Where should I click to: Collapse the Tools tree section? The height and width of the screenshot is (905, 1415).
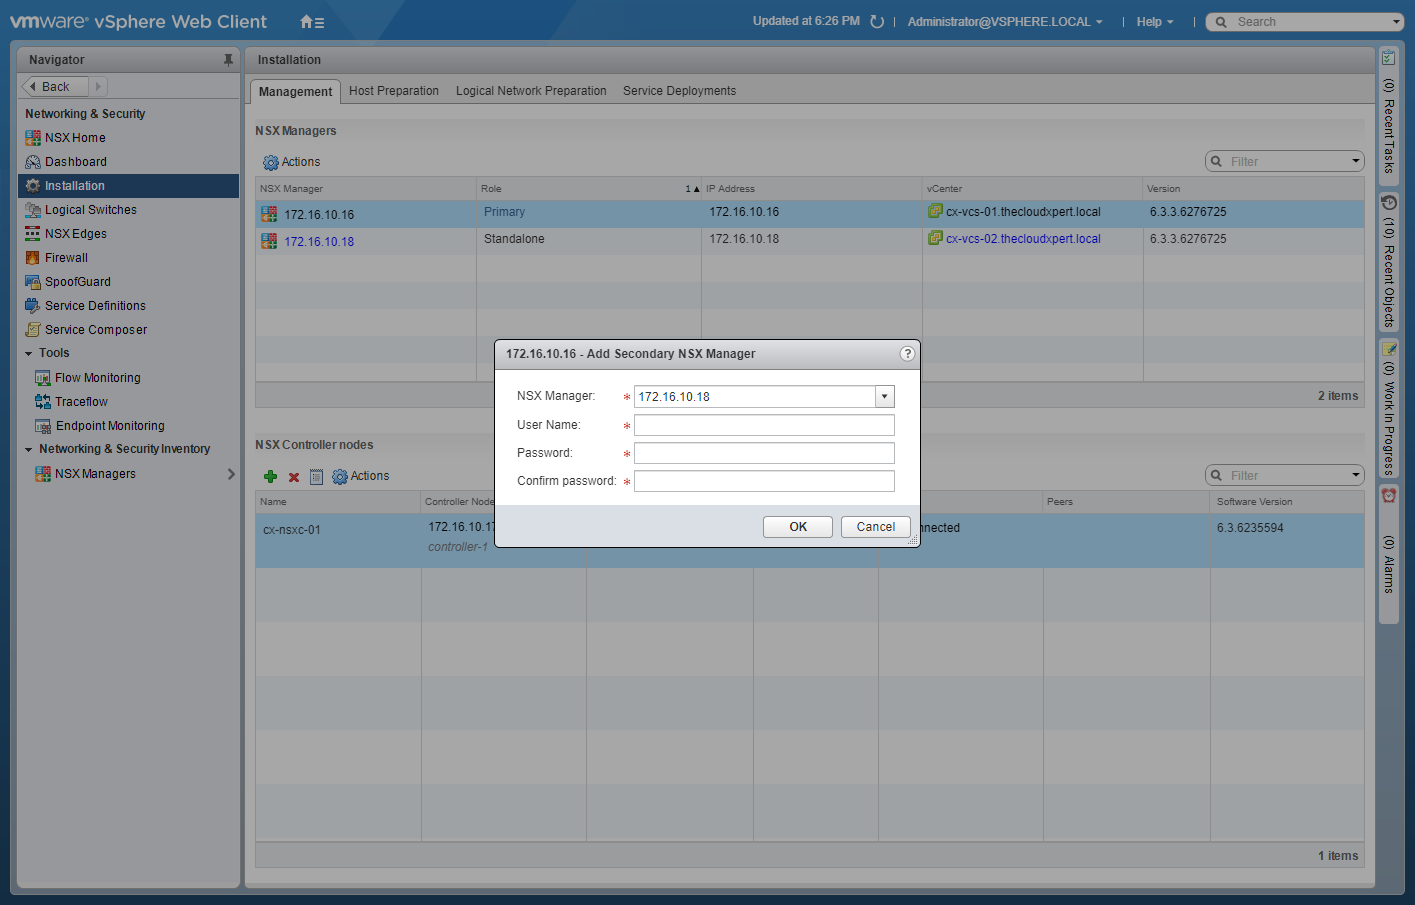click(x=29, y=354)
